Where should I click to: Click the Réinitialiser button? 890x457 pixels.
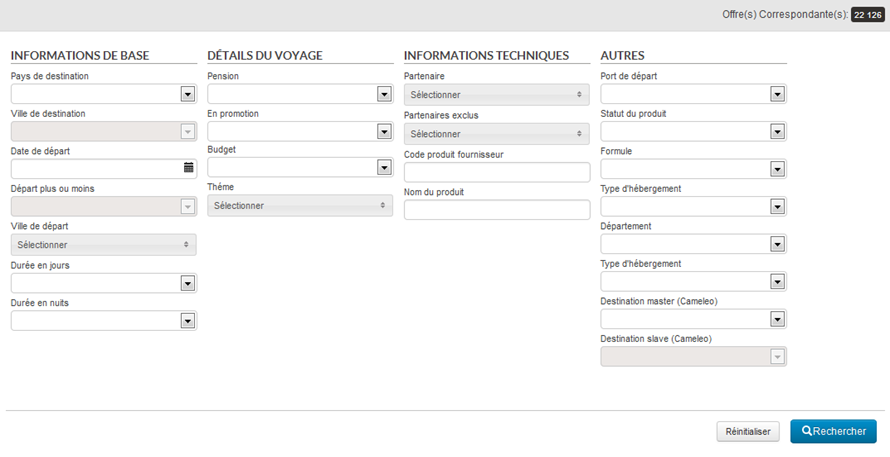(748, 431)
